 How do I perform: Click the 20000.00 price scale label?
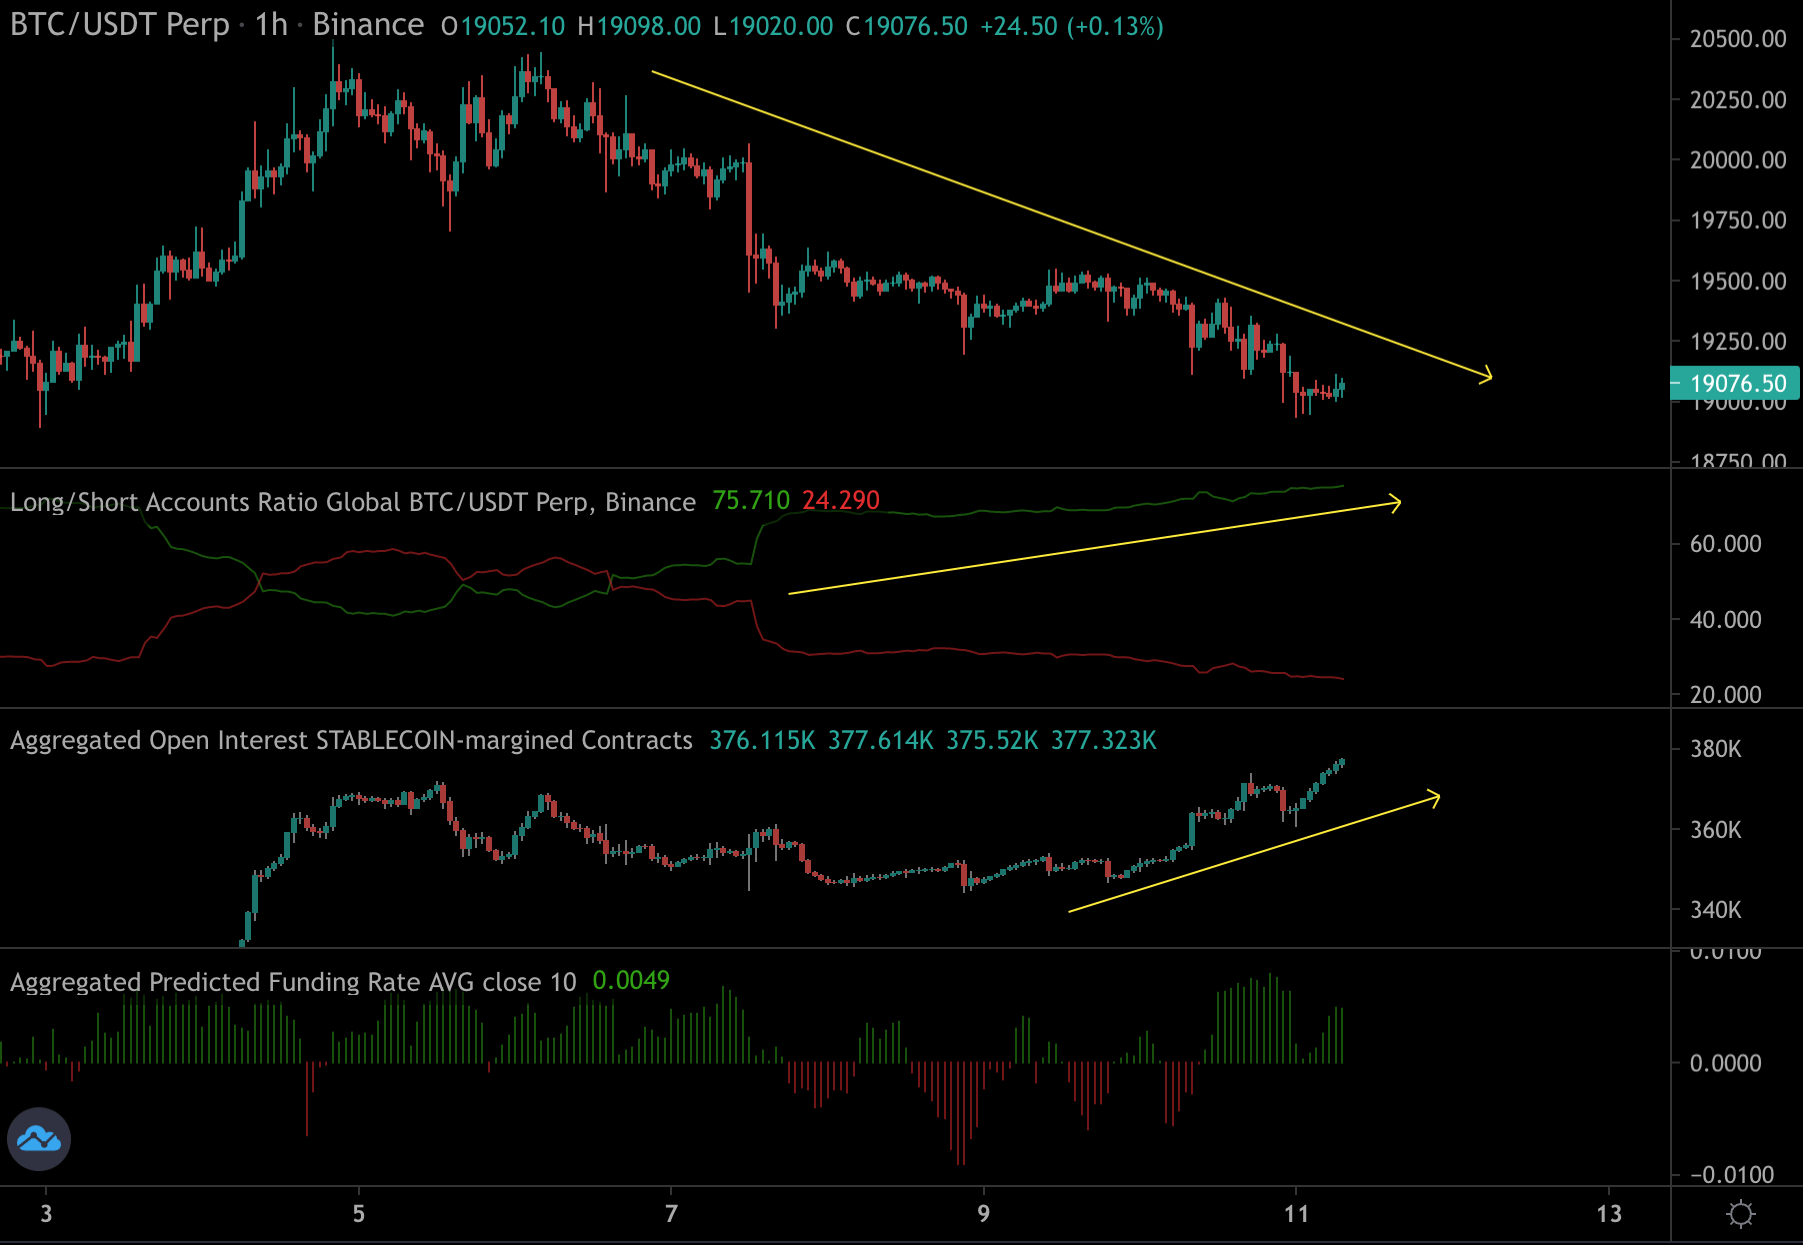point(1737,160)
